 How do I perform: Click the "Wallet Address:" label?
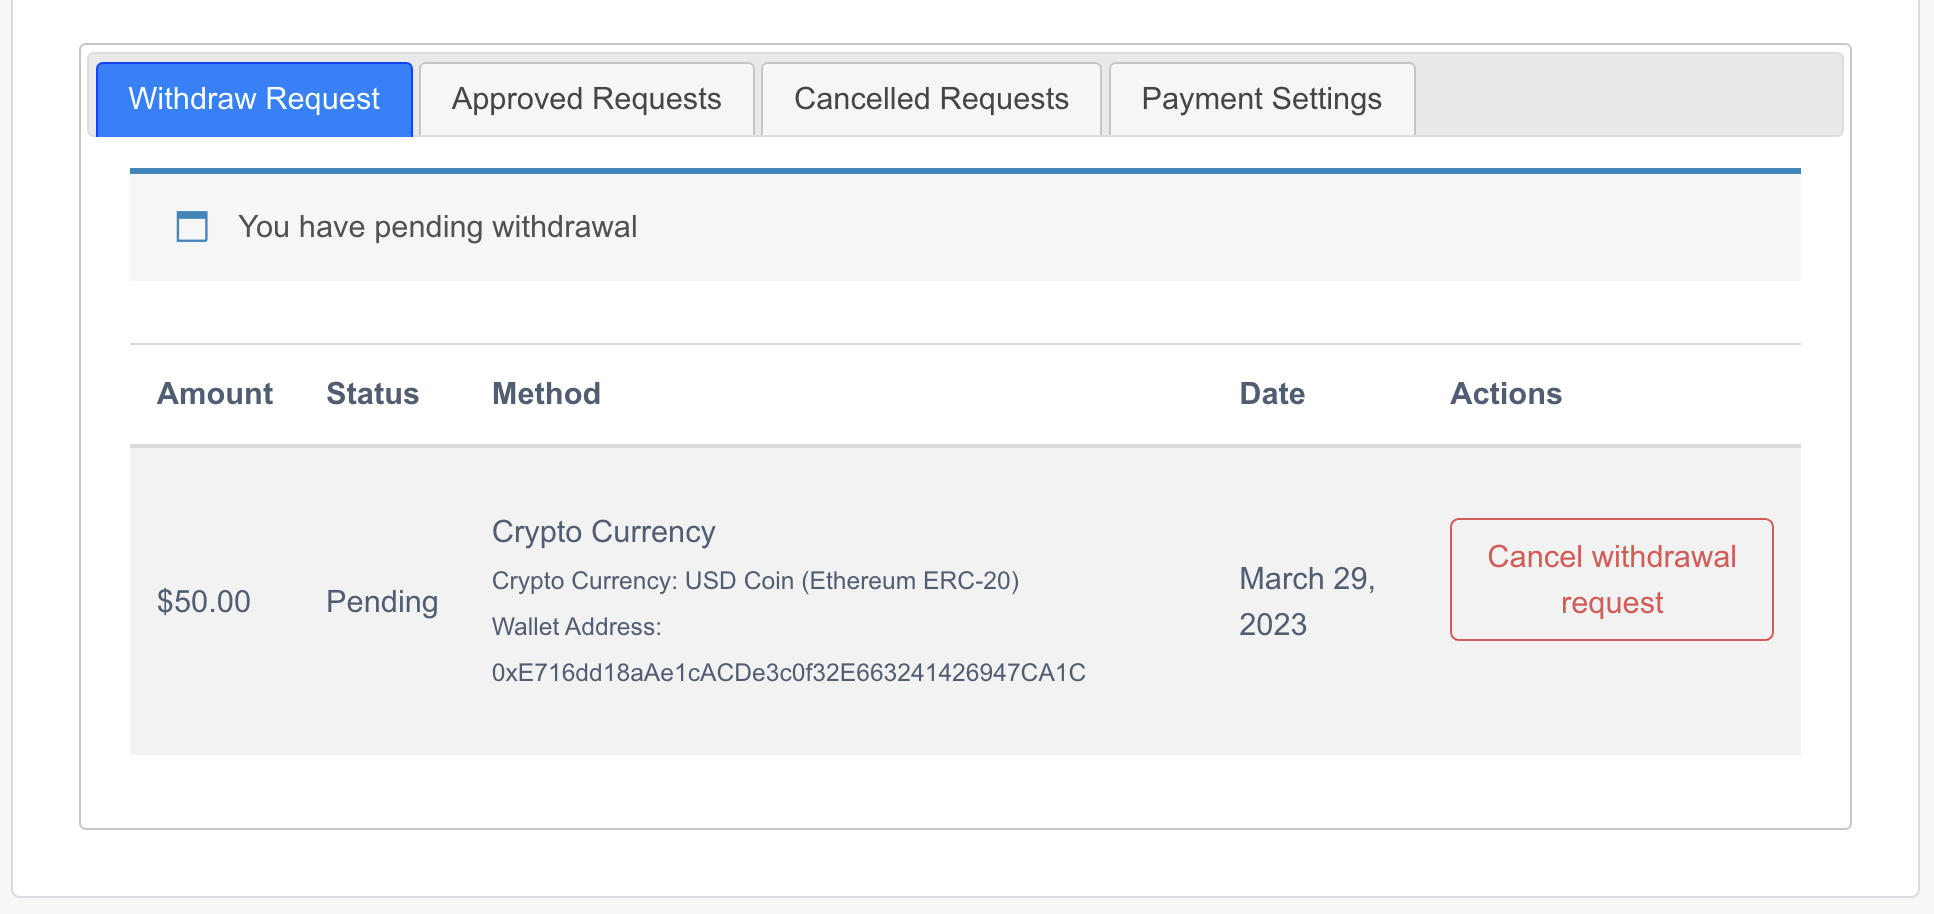click(576, 627)
